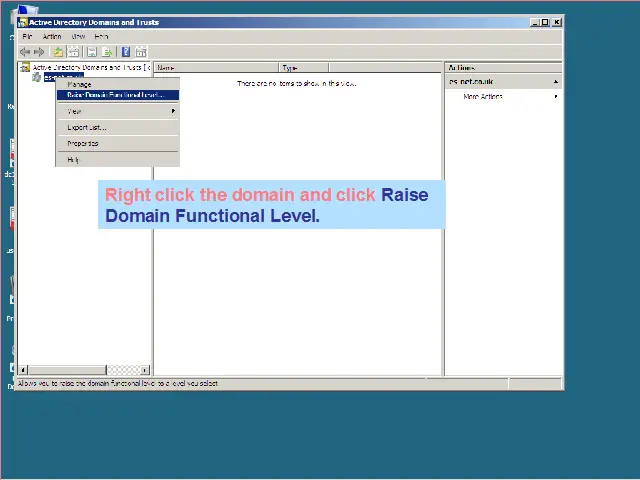Image resolution: width=640 pixels, height=480 pixels.
Task: Toggle the Show/Hide Action Pane toolbar icon
Action: click(x=141, y=52)
